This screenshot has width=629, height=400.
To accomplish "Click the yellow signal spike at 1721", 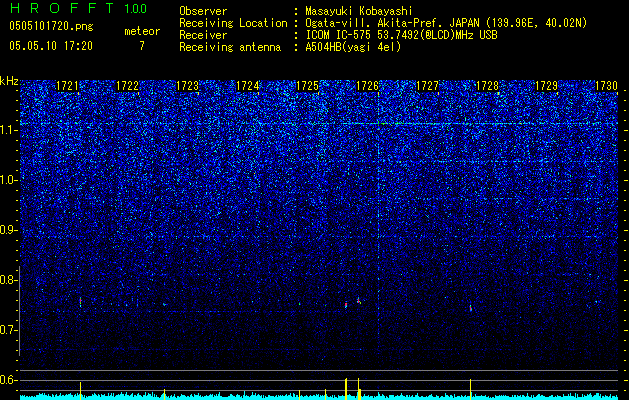I will coord(80,391).
